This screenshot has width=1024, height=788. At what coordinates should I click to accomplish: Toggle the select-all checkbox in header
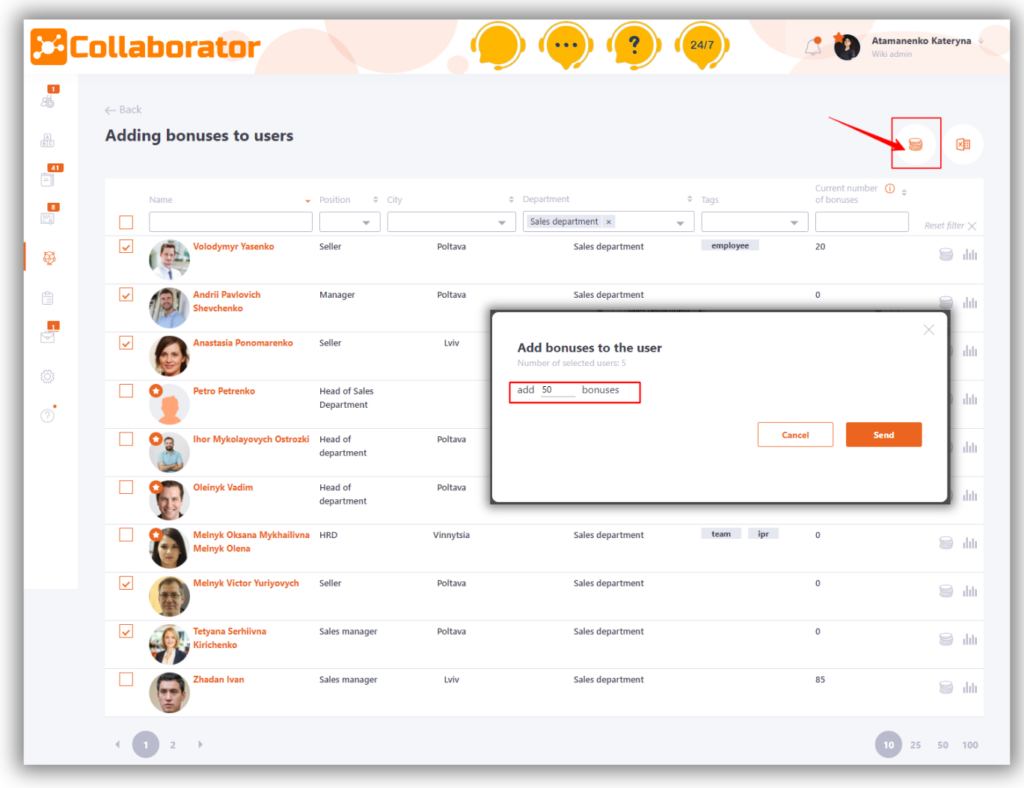pyautogui.click(x=126, y=222)
